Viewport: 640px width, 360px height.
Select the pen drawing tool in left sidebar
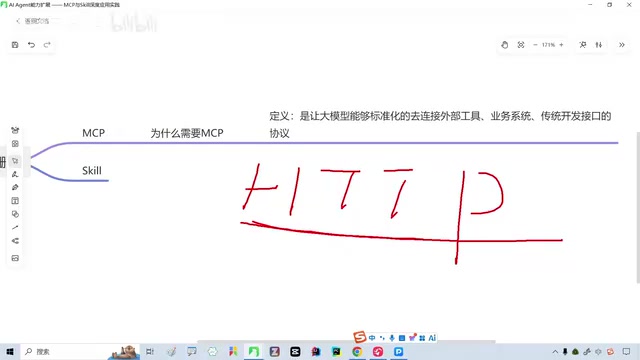click(15, 187)
